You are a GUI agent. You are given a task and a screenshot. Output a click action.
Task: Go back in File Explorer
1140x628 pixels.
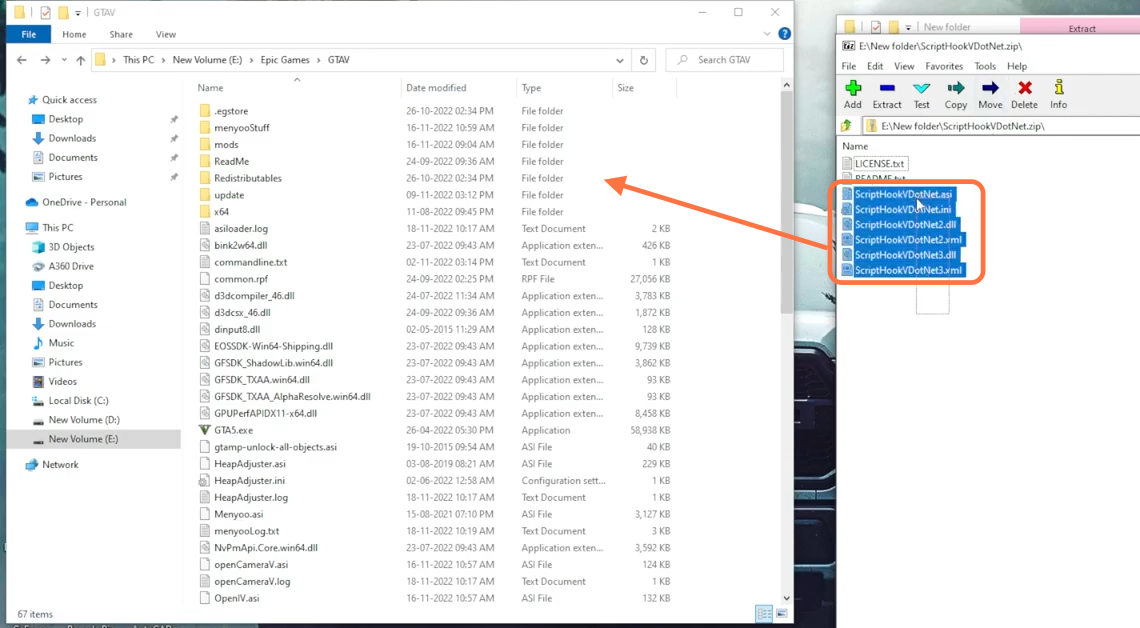(22, 60)
